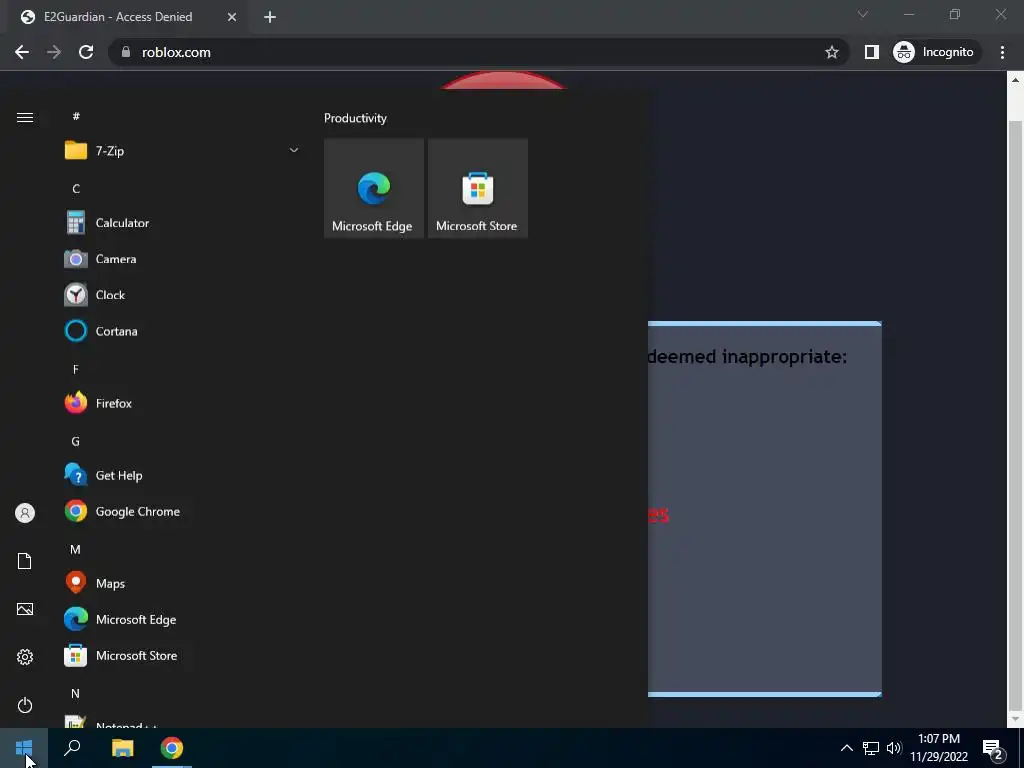Image resolution: width=1024 pixels, height=768 pixels.
Task: Open Chrome's tab search dropdown arrow
Action: [863, 14]
